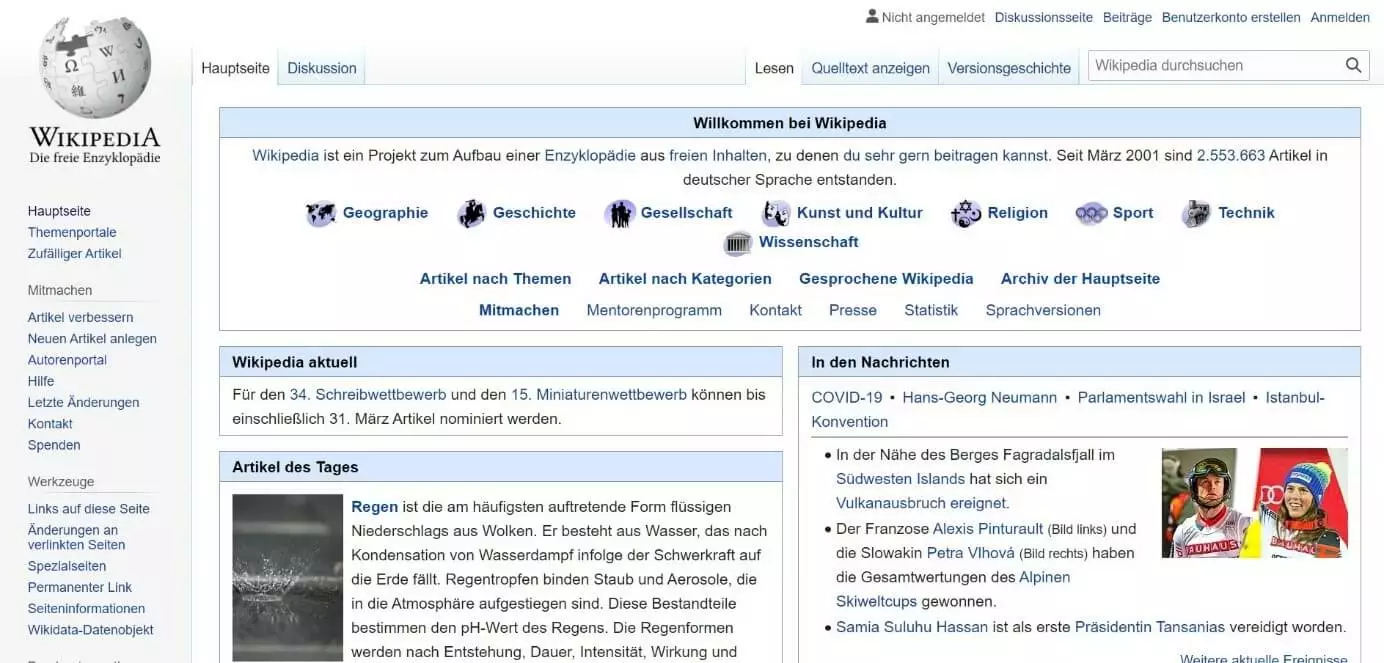Open the Wikidata-Datenobjekt link
The height and width of the screenshot is (663, 1384).
(91, 630)
